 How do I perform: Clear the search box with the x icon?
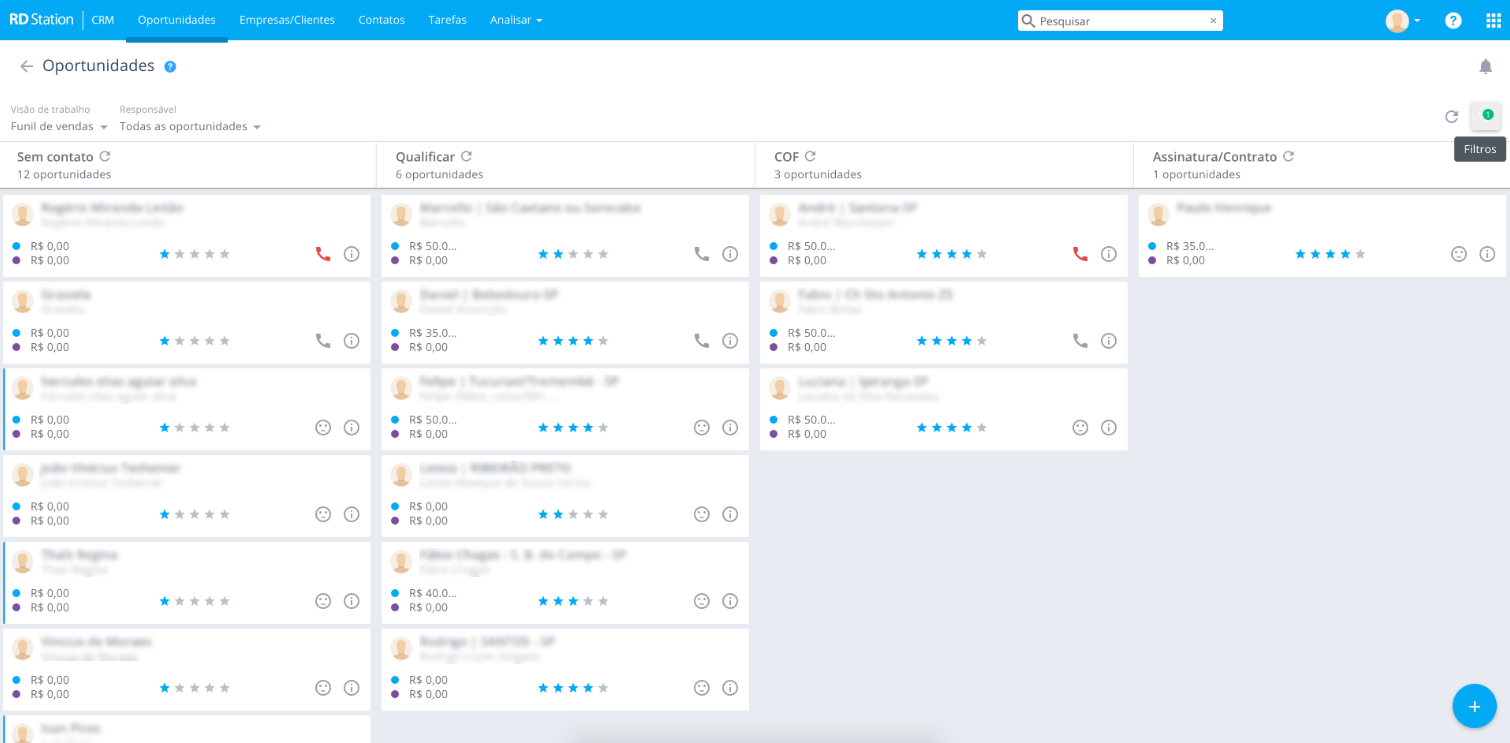click(1213, 20)
